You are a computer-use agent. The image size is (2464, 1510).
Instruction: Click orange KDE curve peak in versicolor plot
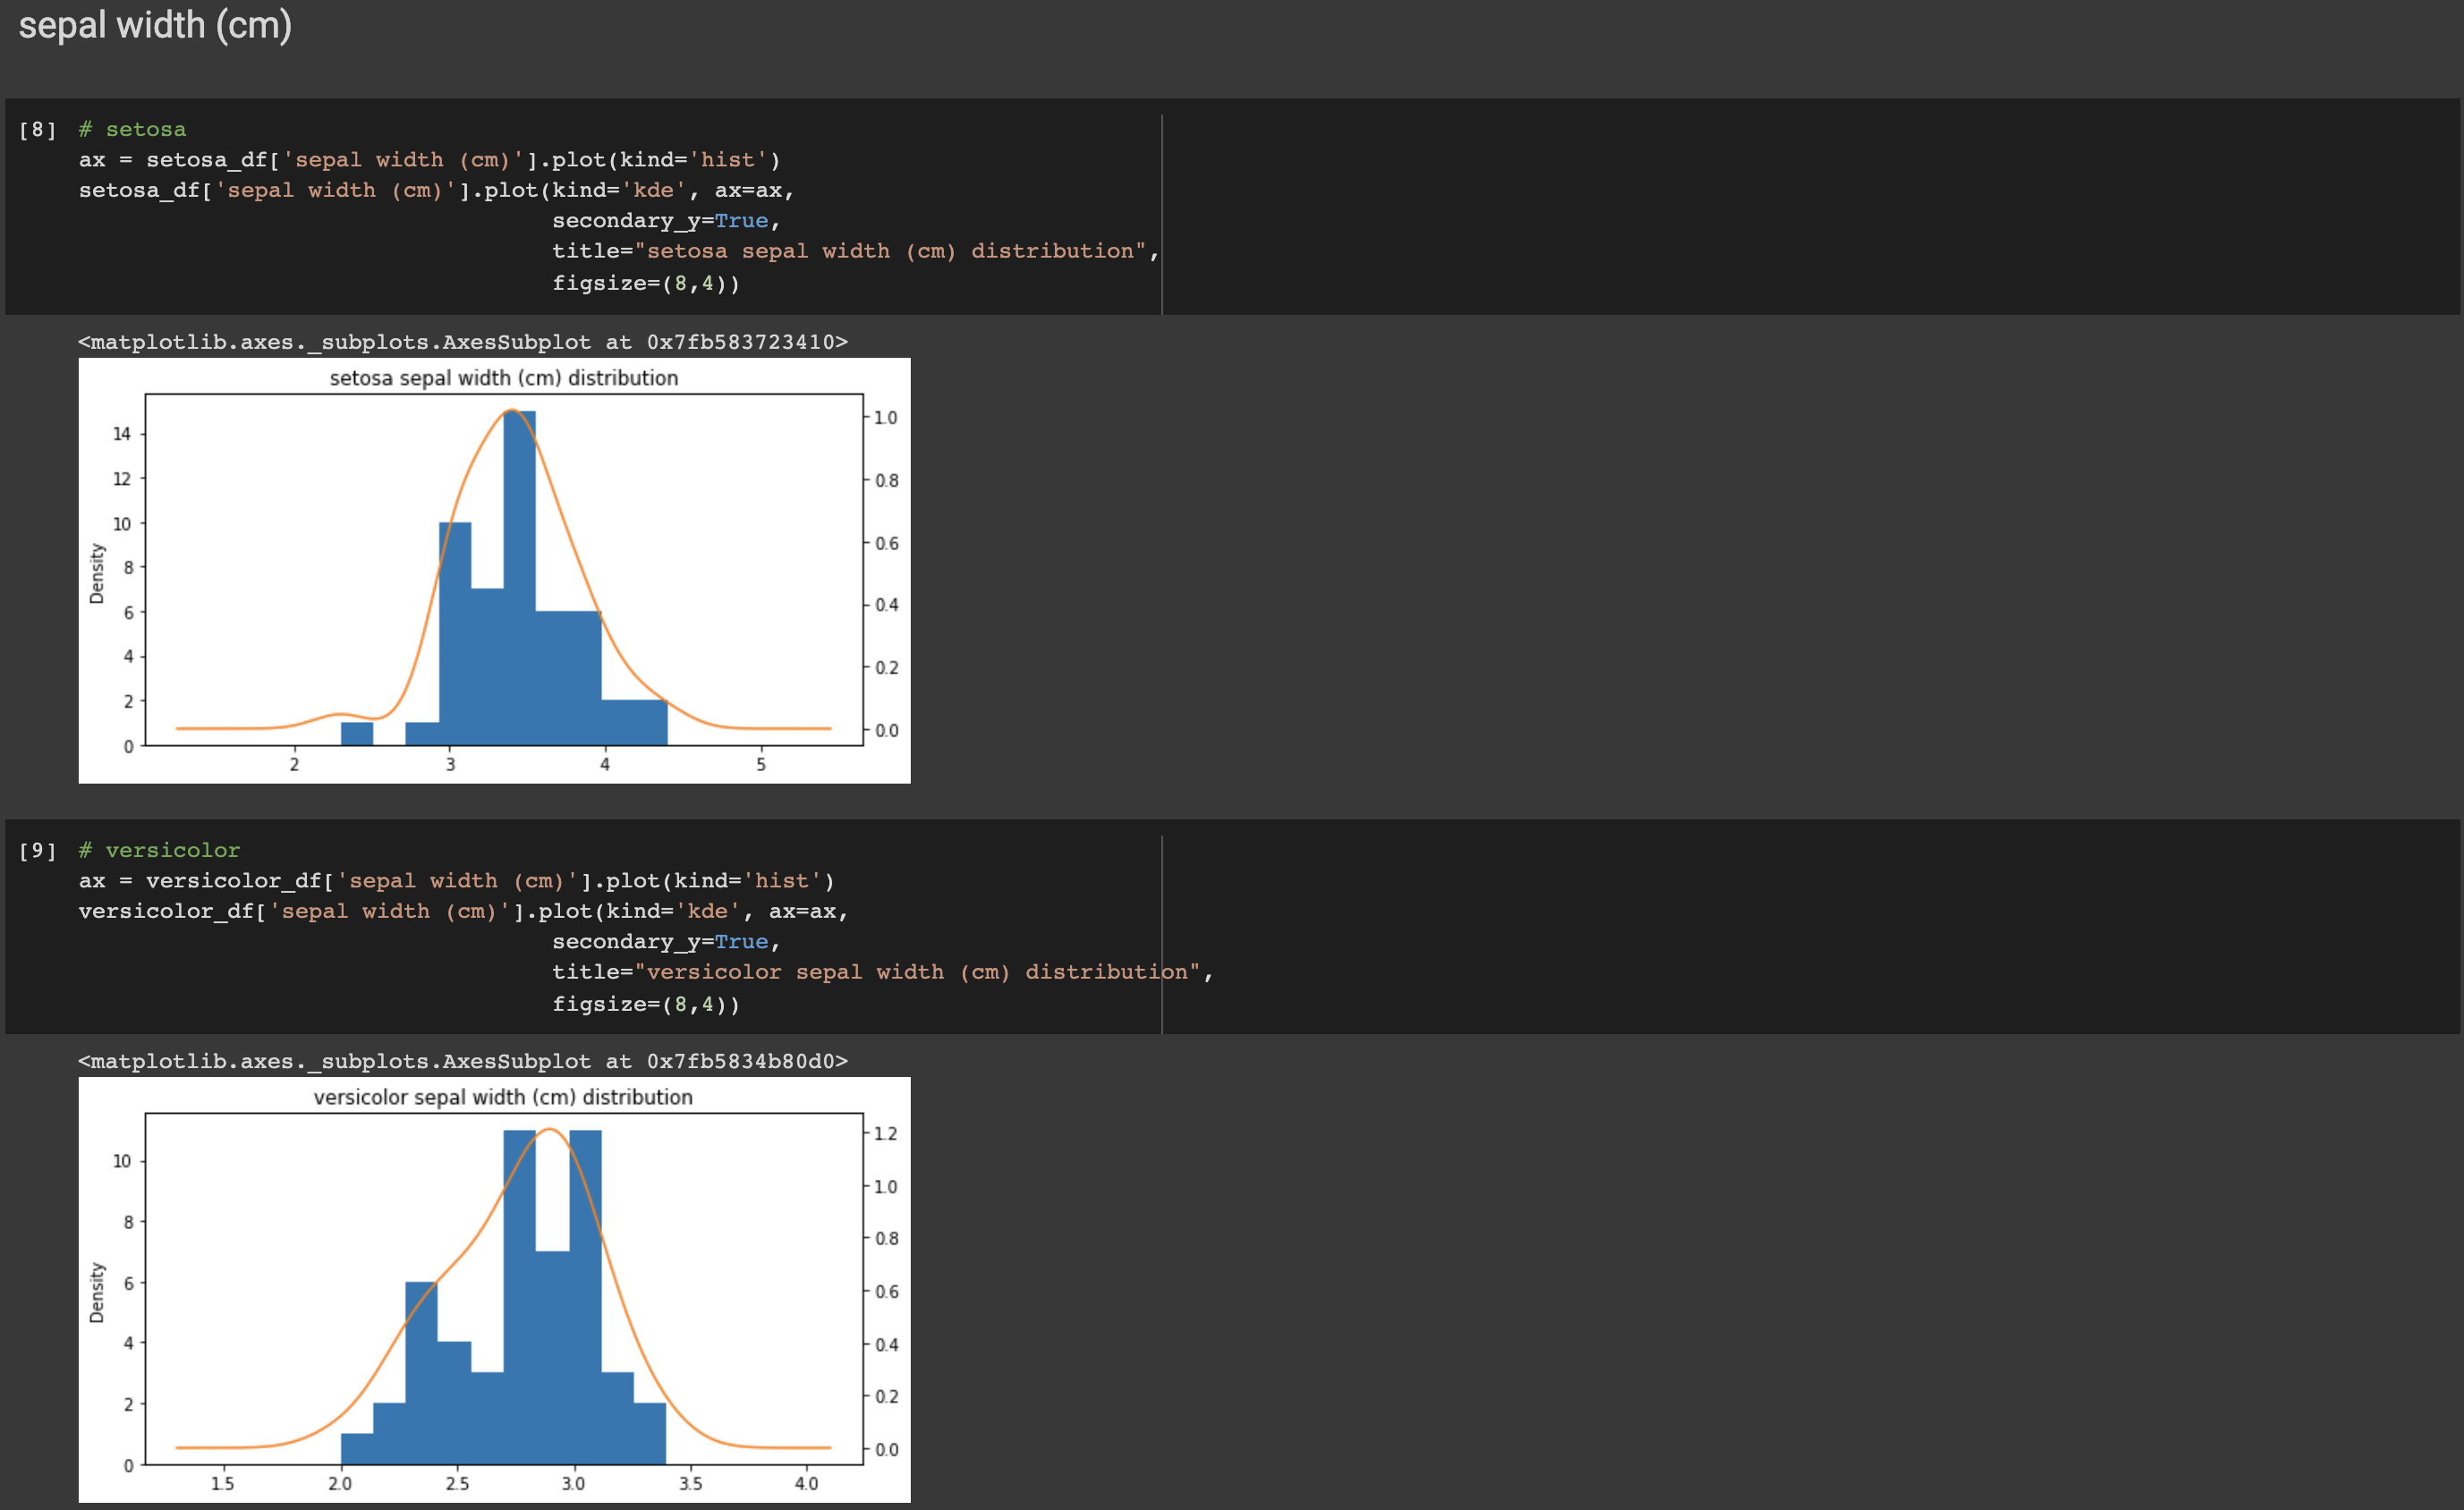pyautogui.click(x=550, y=1129)
